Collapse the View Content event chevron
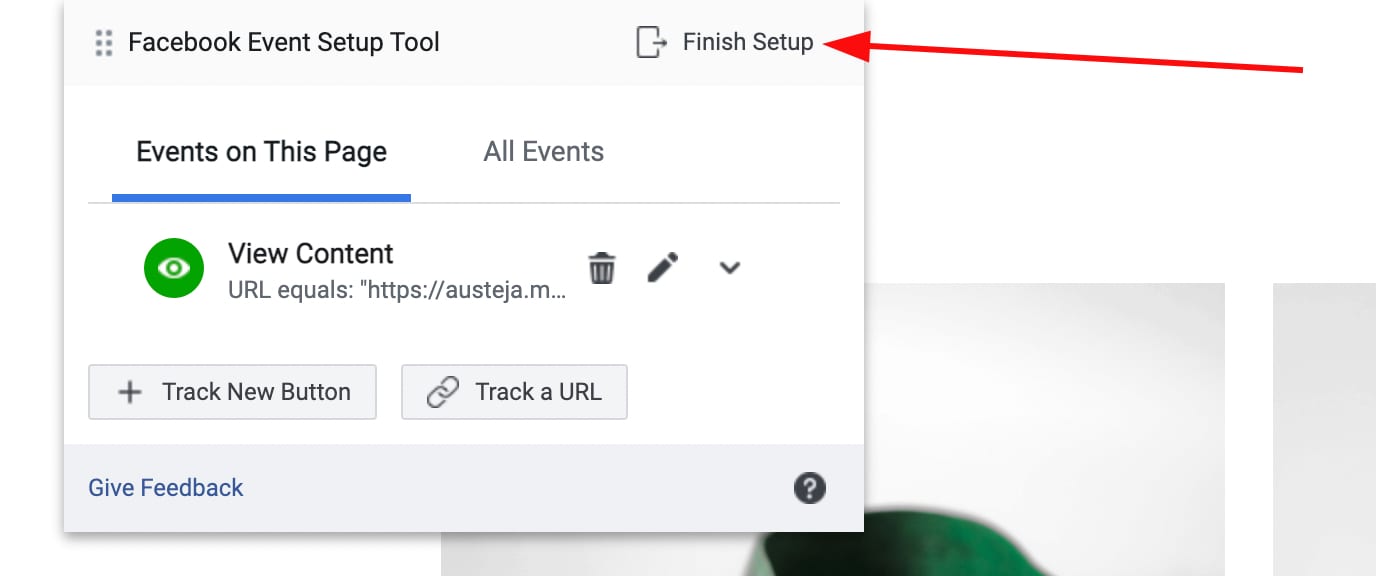The width and height of the screenshot is (1376, 576). [730, 268]
